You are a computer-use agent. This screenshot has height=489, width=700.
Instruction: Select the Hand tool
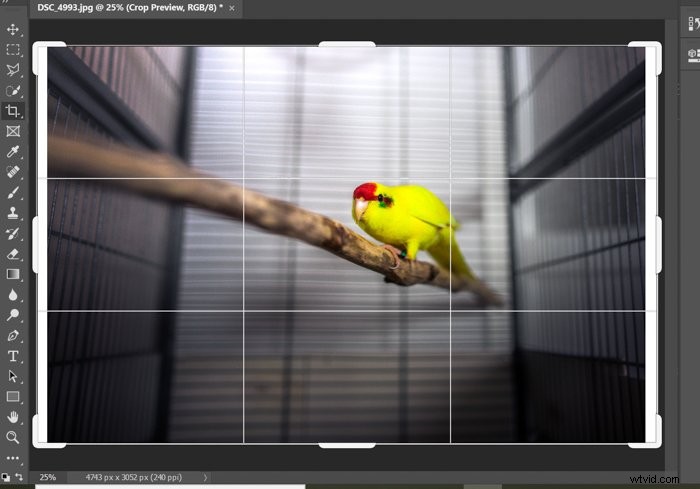[x=12, y=417]
